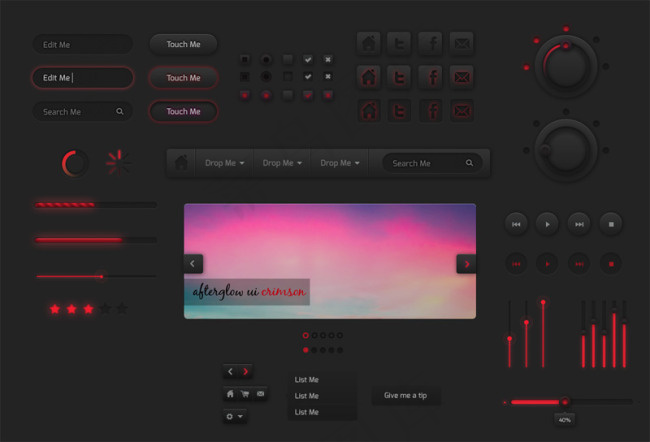Click the small envelope icon in the mini toolbar

click(x=260, y=393)
